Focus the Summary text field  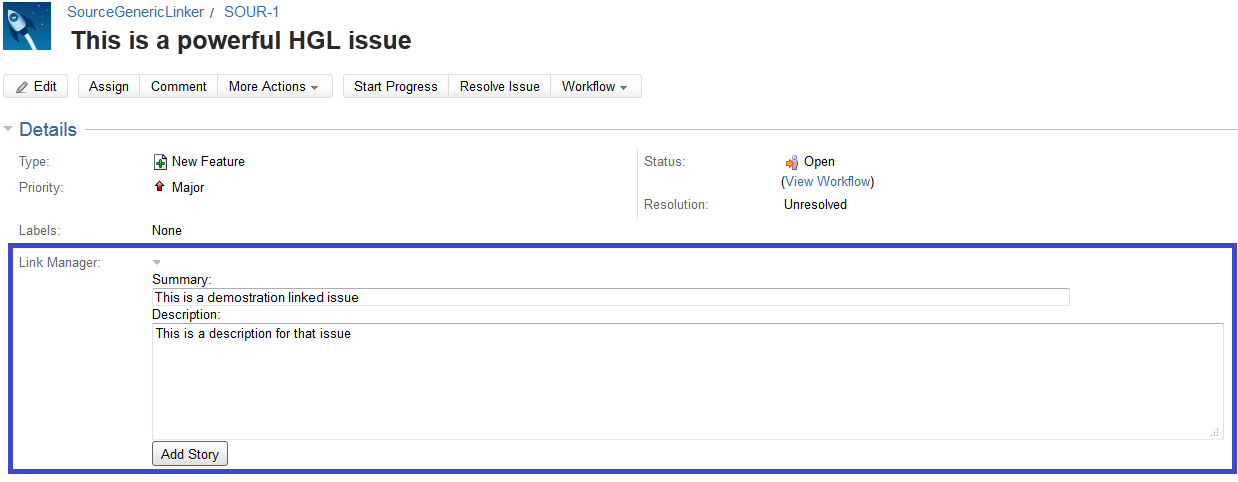click(x=610, y=297)
